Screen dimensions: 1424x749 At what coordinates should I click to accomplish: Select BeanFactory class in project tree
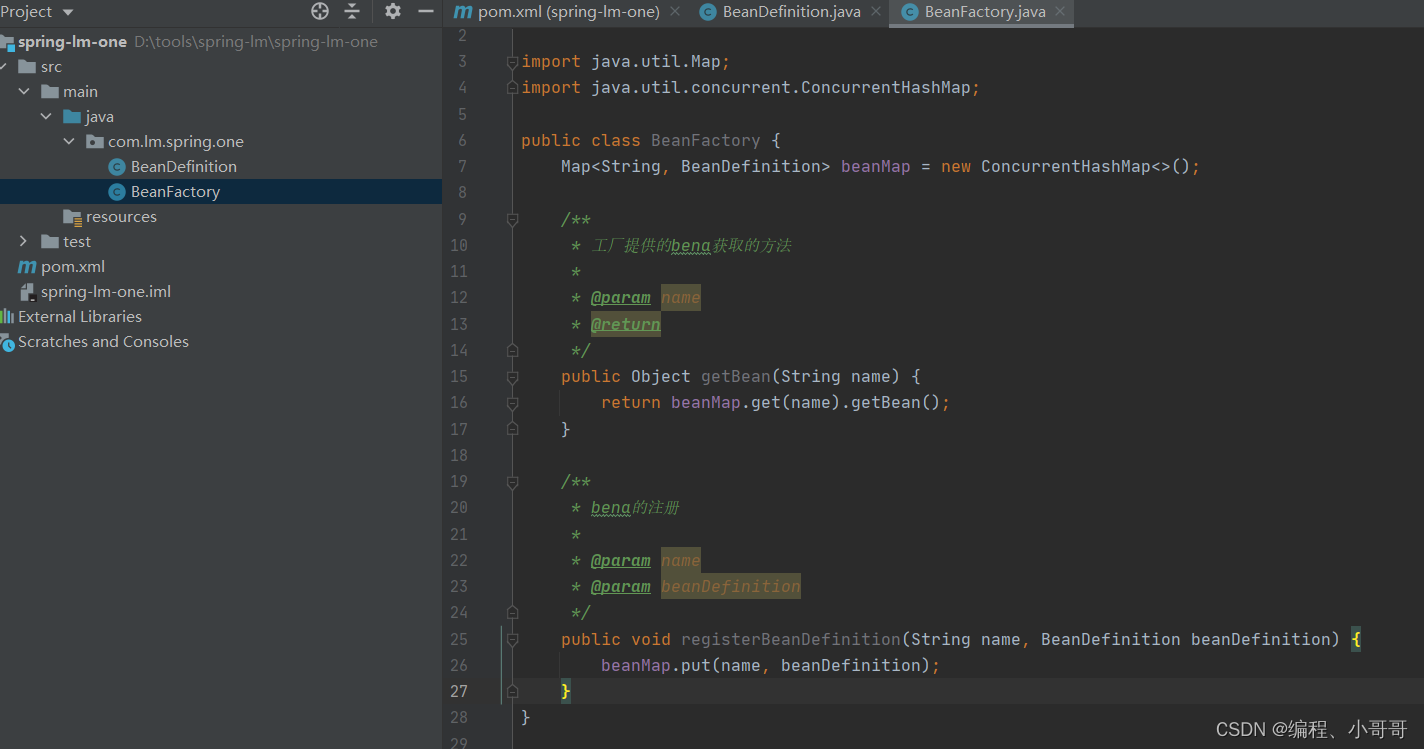pos(175,191)
